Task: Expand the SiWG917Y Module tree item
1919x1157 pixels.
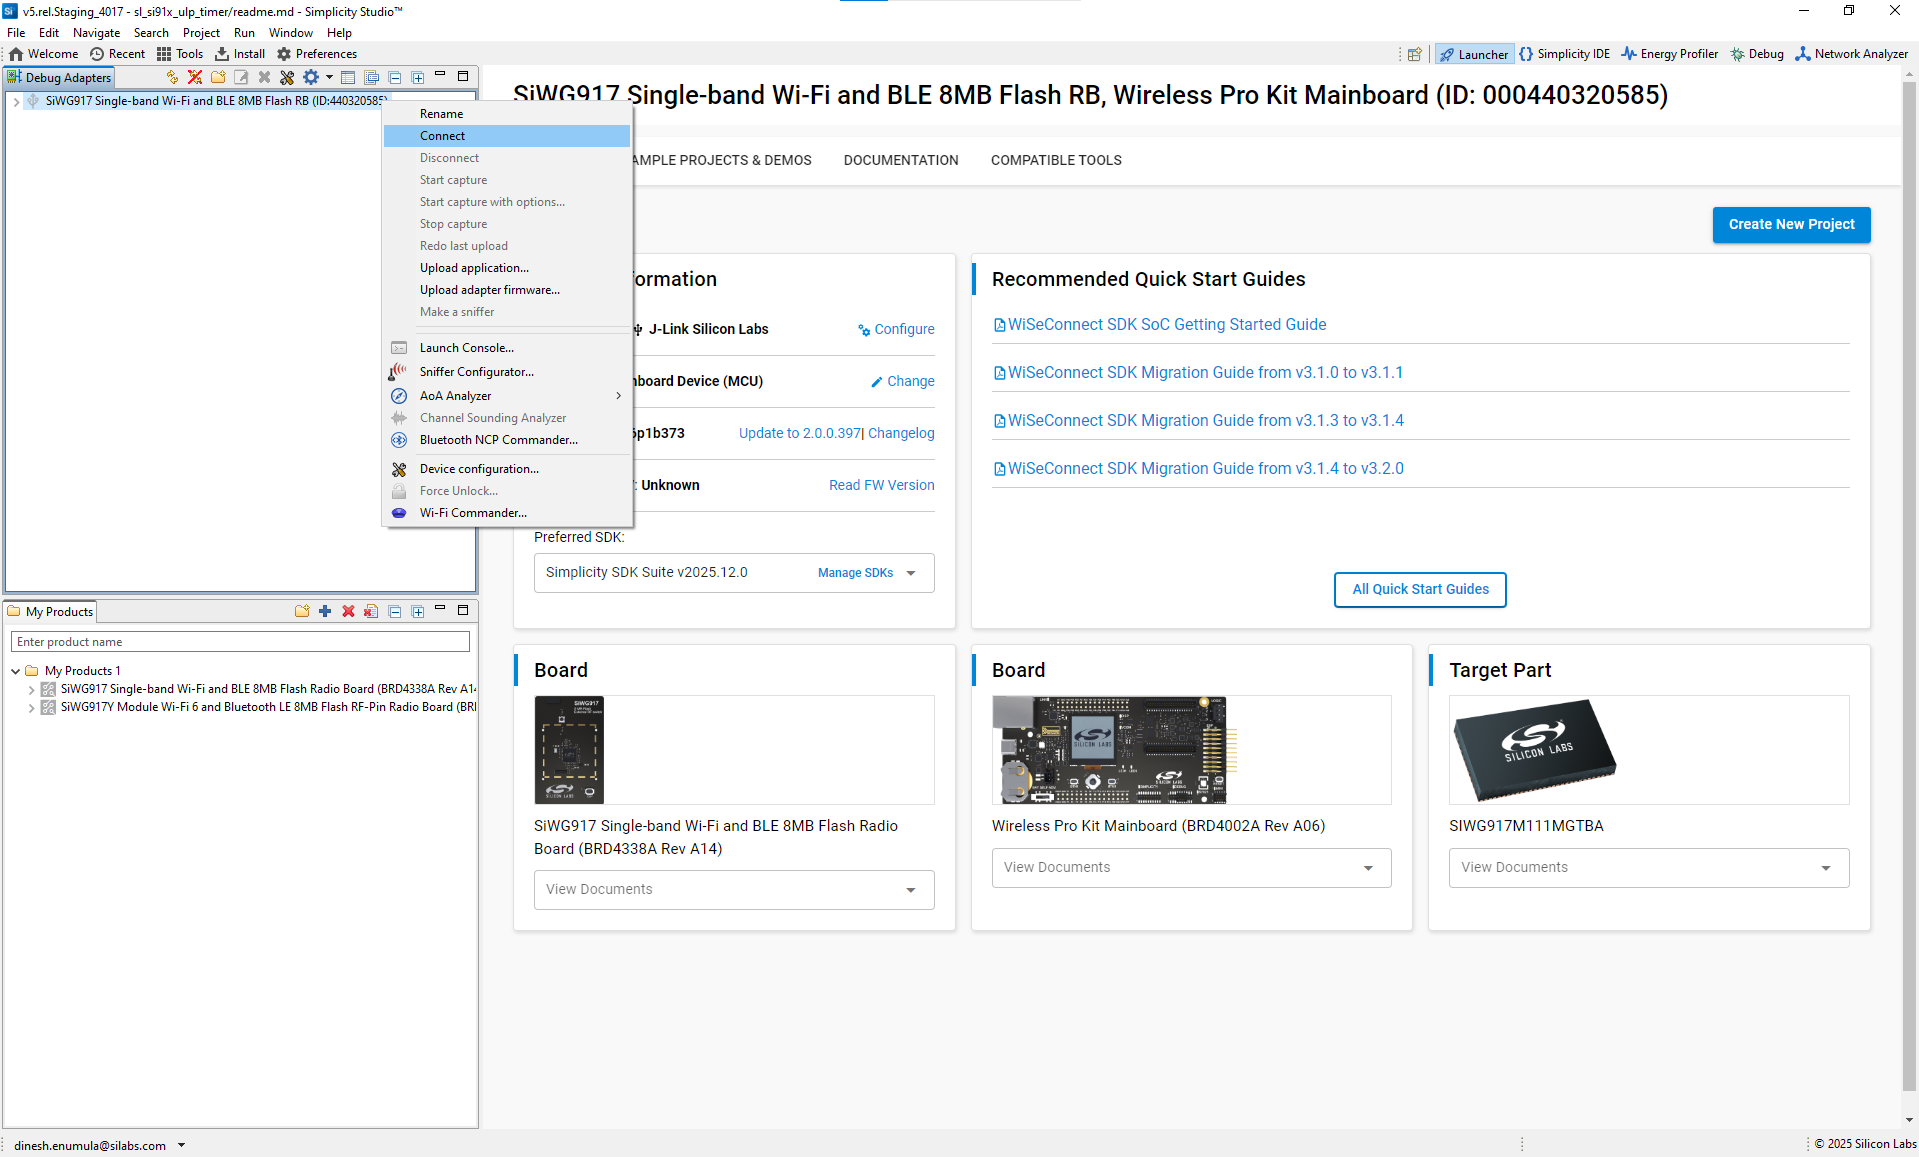Action: (x=32, y=708)
